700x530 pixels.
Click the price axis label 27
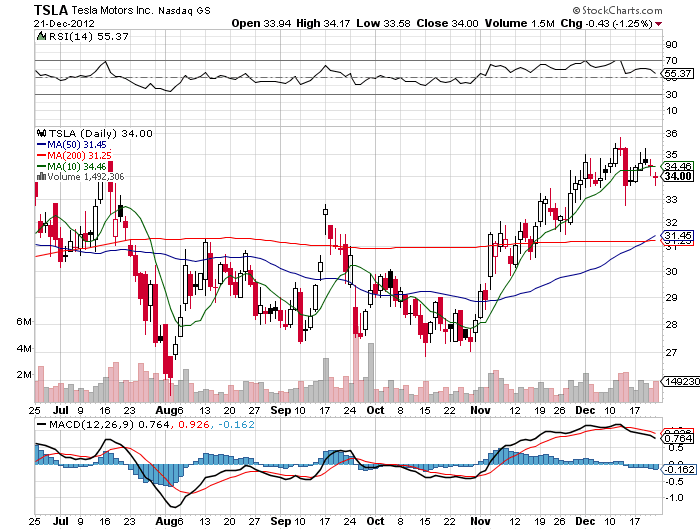tap(671, 353)
